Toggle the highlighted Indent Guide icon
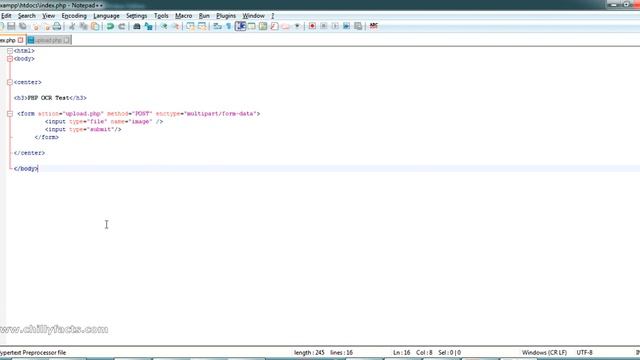Image resolution: width=640 pixels, height=360 pixels. (x=240, y=26)
